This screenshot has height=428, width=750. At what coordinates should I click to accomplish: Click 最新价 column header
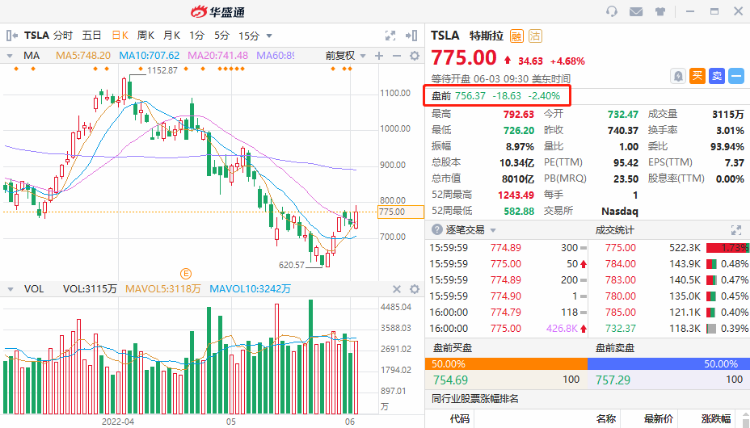click(659, 419)
